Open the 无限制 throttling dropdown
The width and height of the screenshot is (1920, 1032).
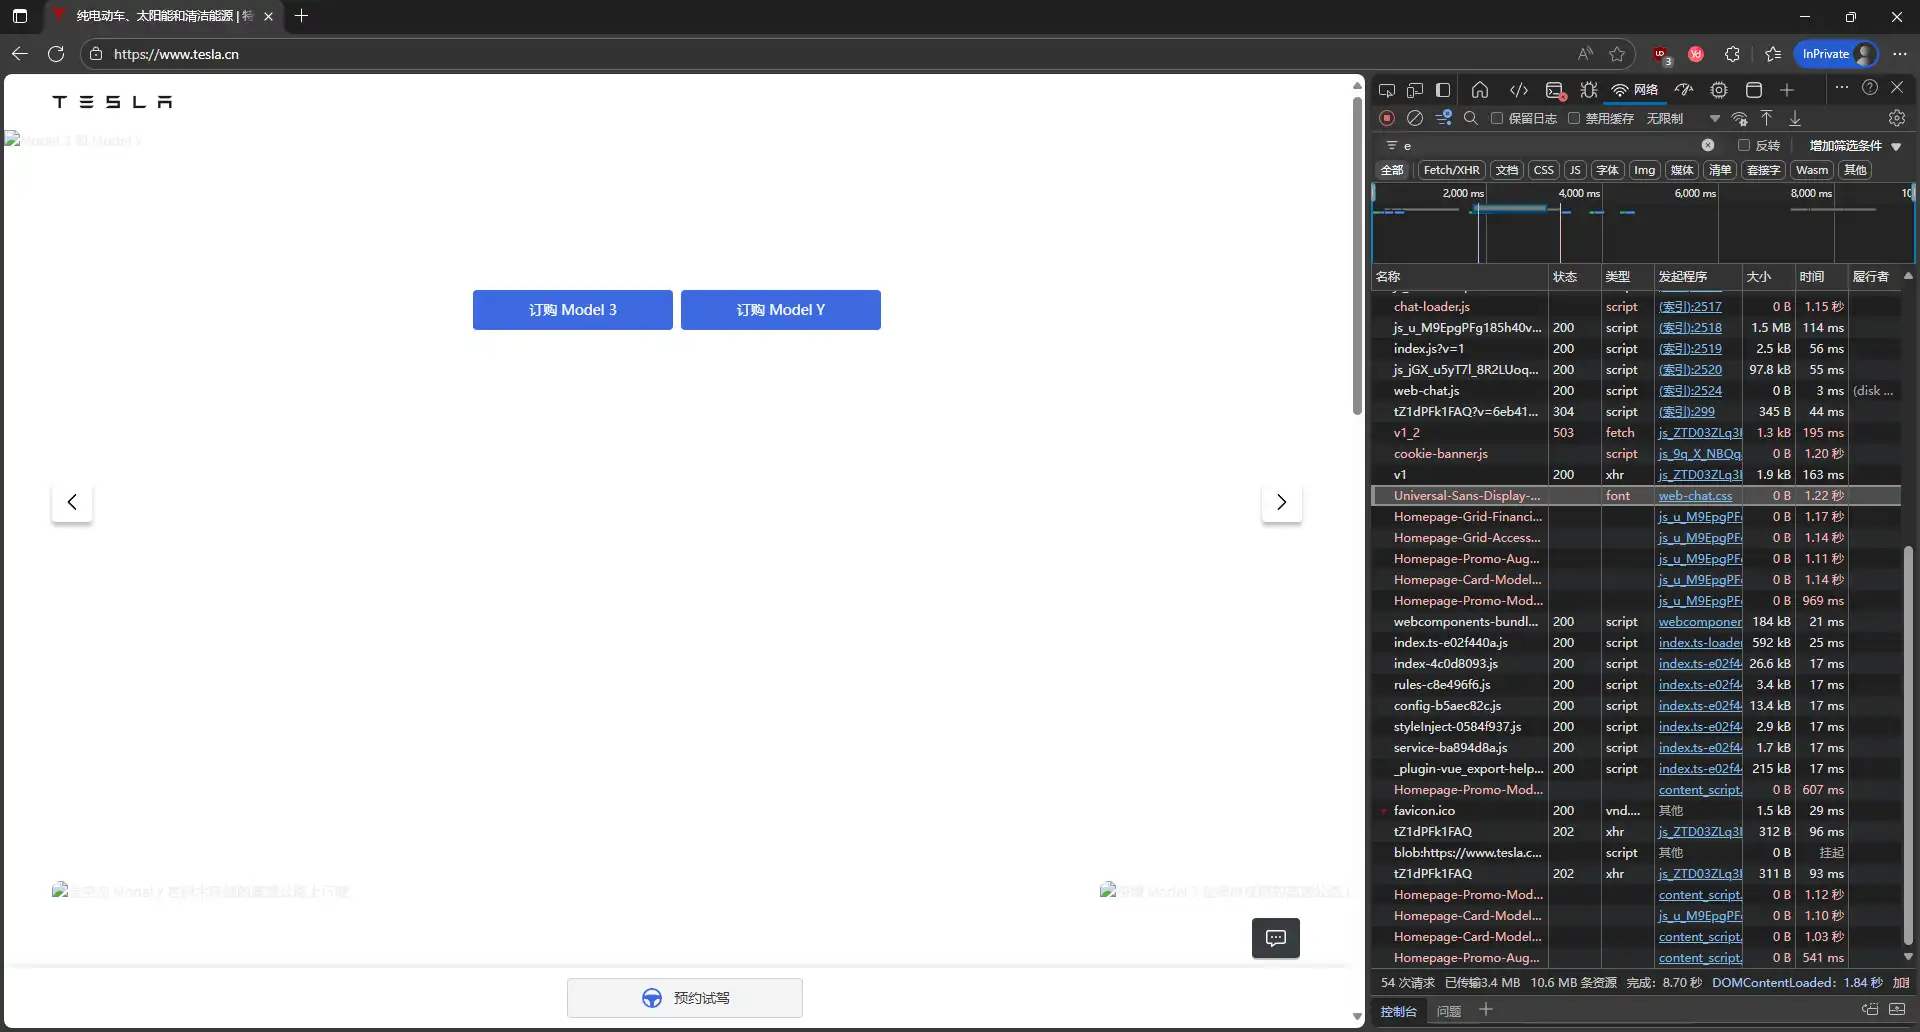[x=1682, y=118]
